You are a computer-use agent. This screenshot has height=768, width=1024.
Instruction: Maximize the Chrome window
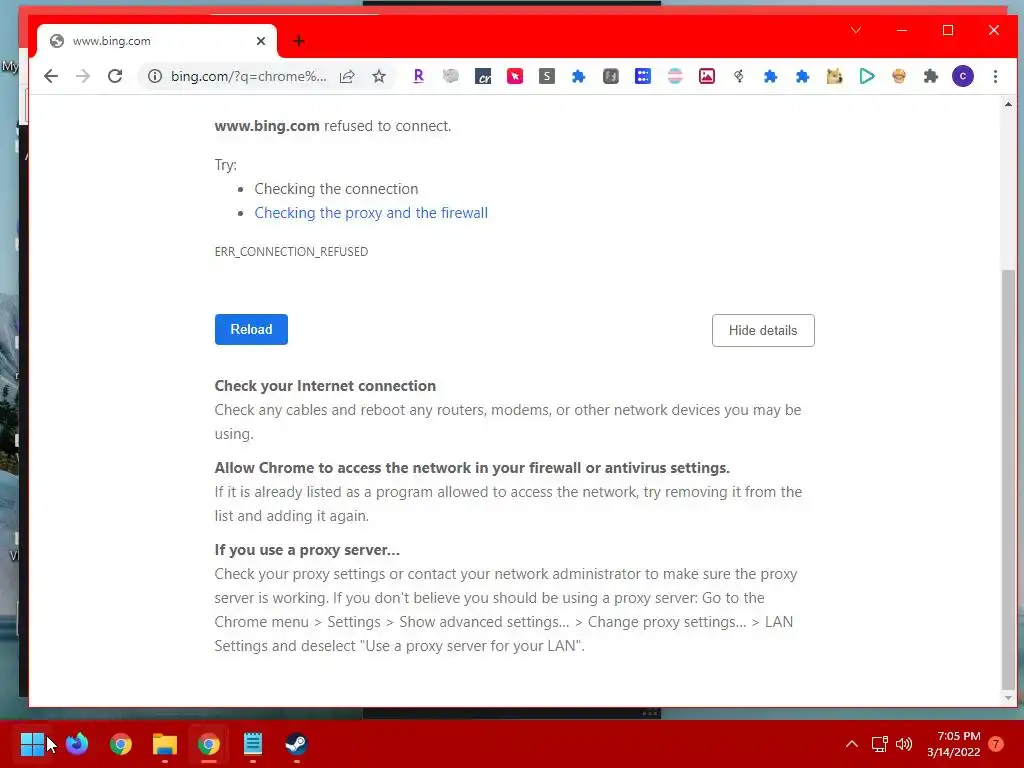(x=948, y=30)
